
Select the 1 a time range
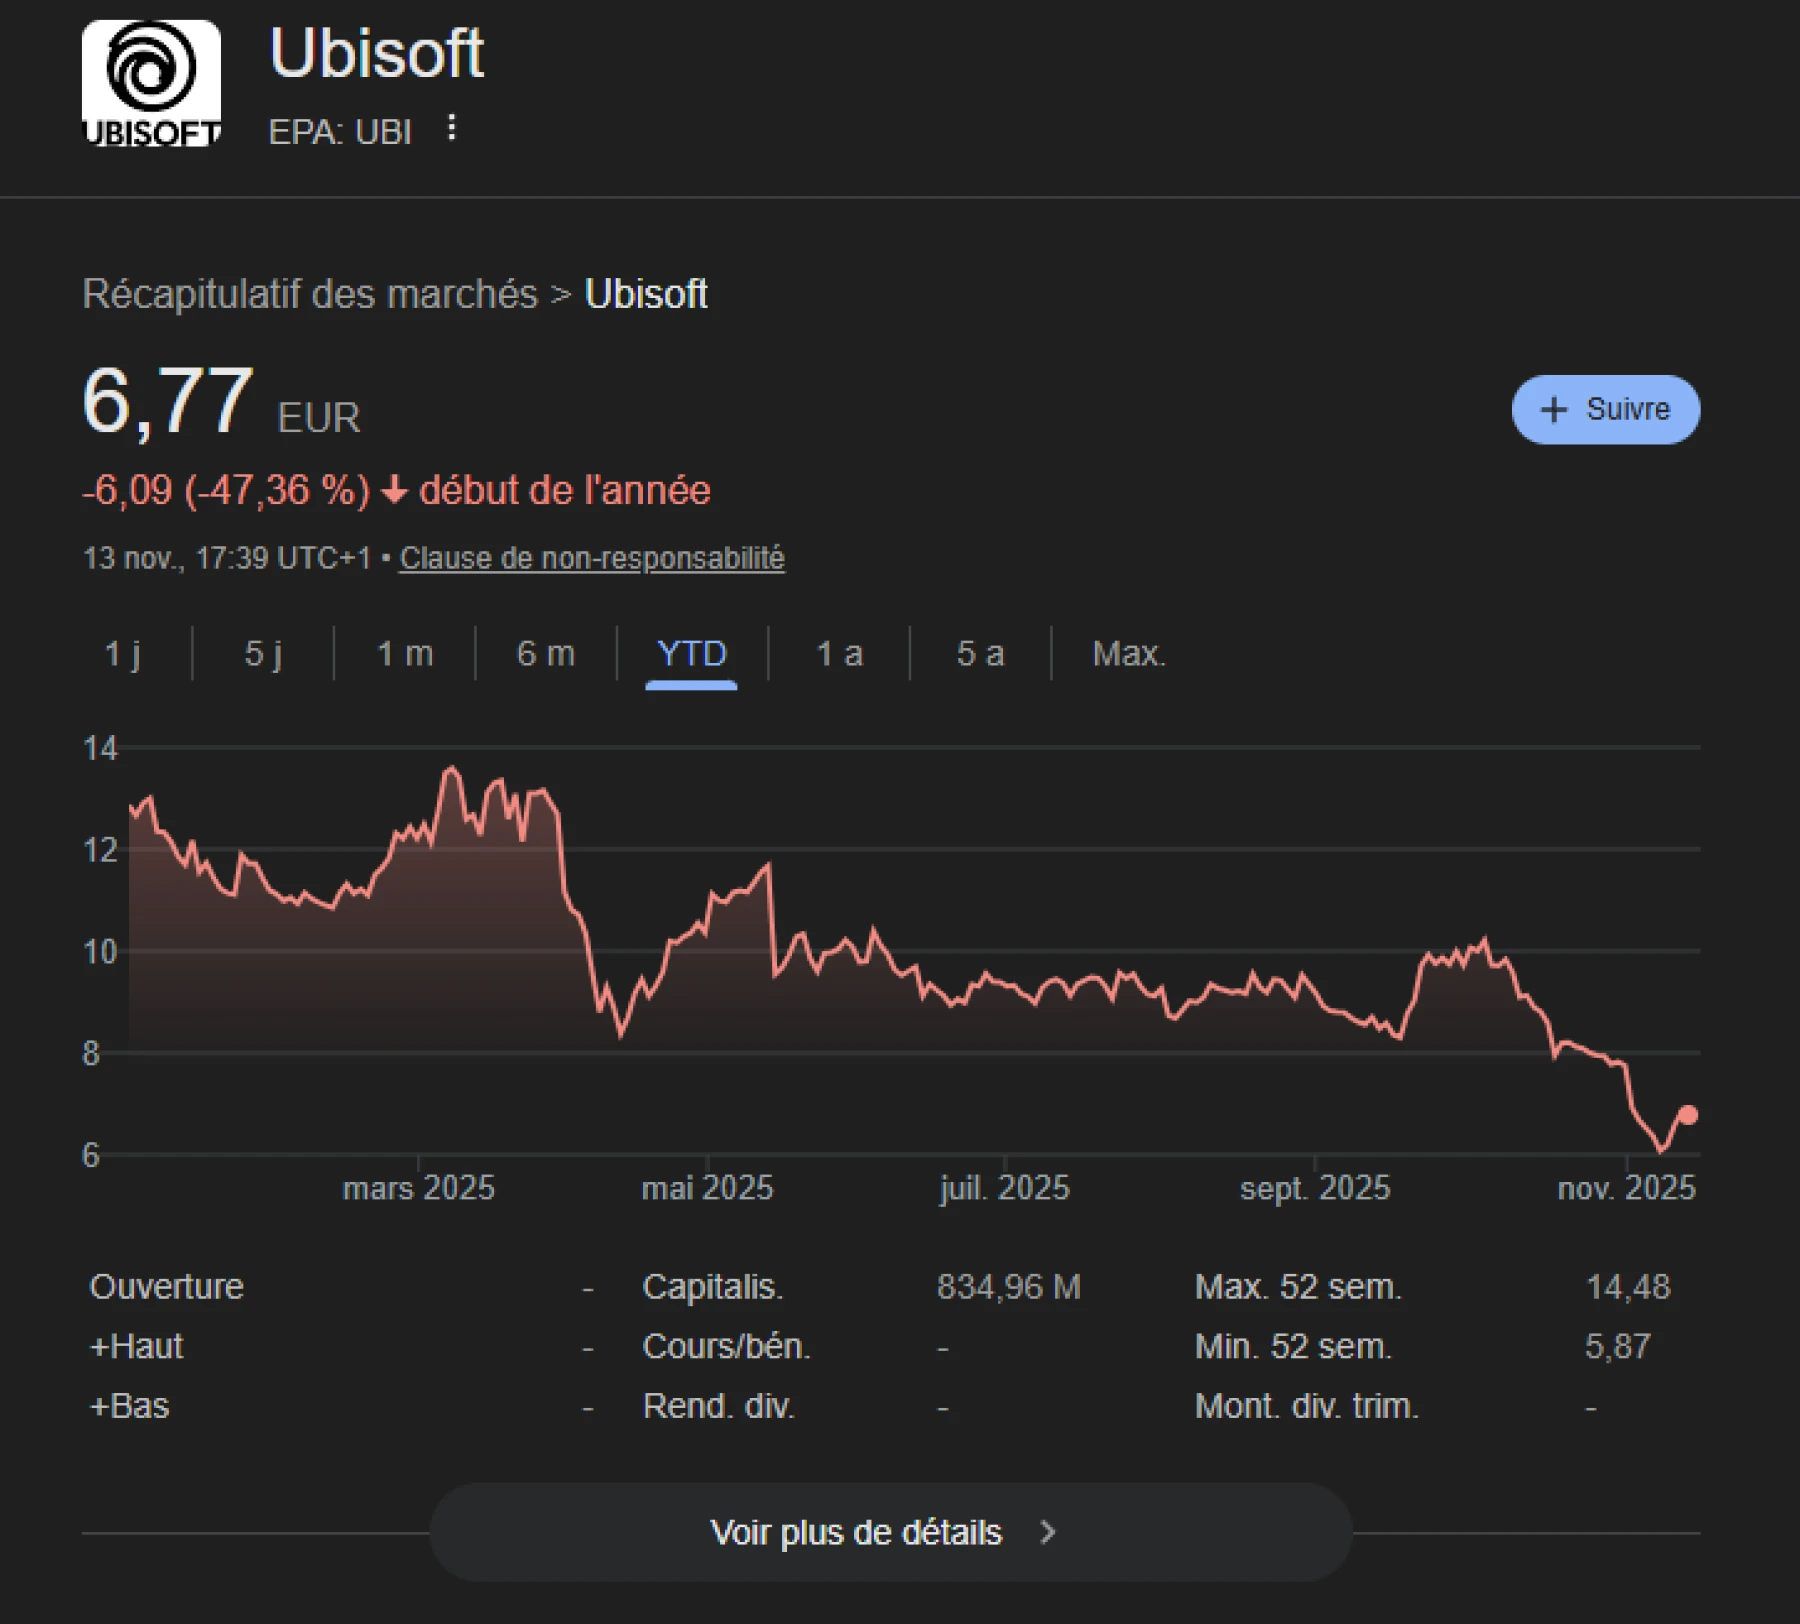[x=838, y=654]
